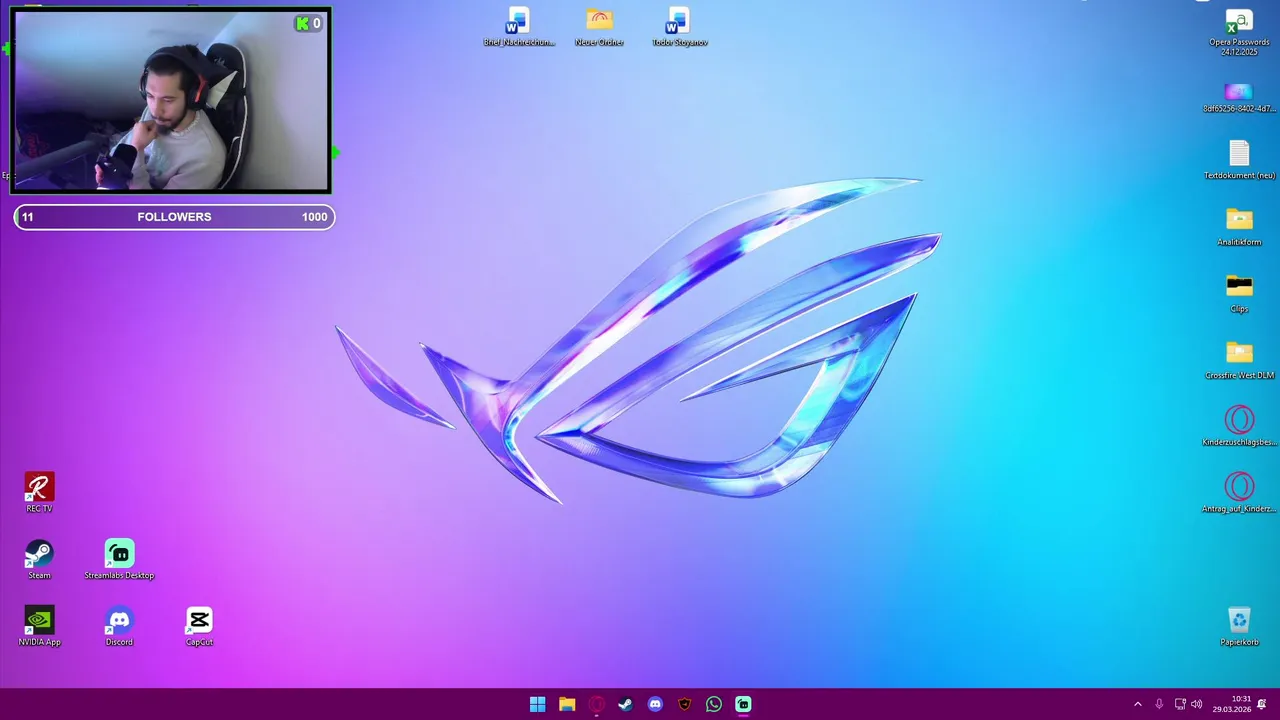This screenshot has width=1280, height=720.
Task: Select the Neuer Ordner folder icon
Action: pyautogui.click(x=599, y=27)
